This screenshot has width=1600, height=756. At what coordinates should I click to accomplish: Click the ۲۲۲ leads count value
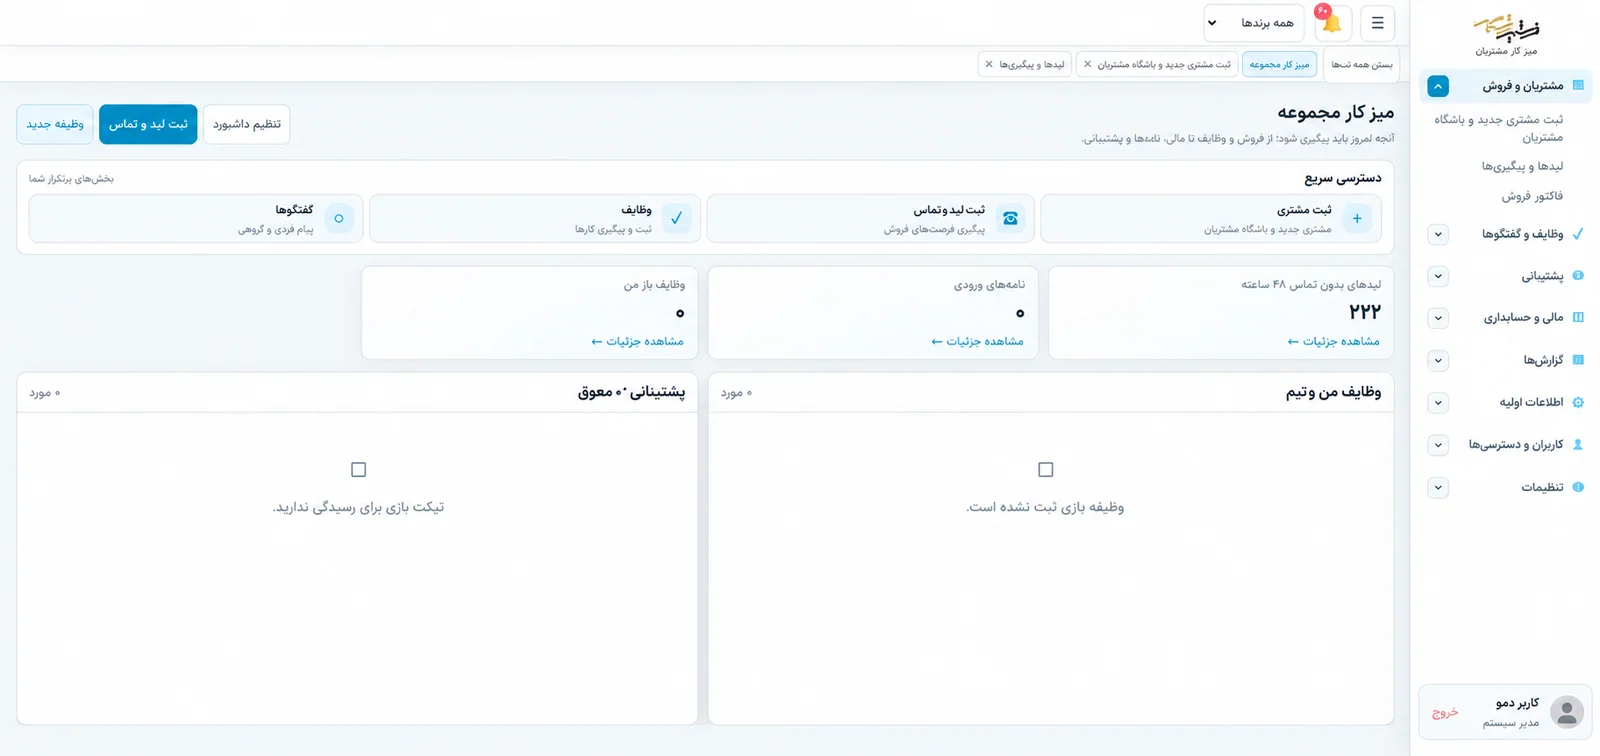click(1365, 312)
